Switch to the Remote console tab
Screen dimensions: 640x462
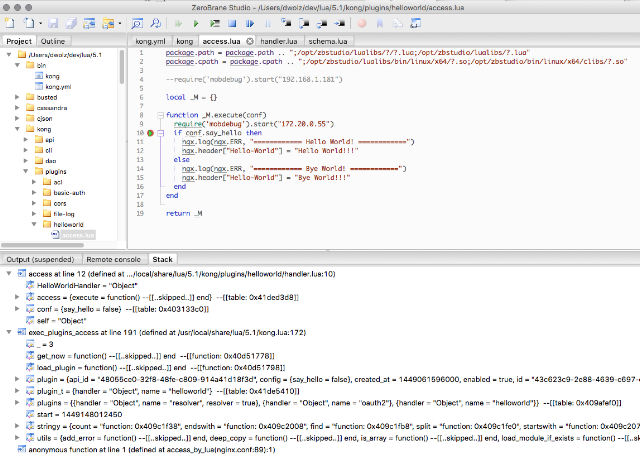click(113, 260)
